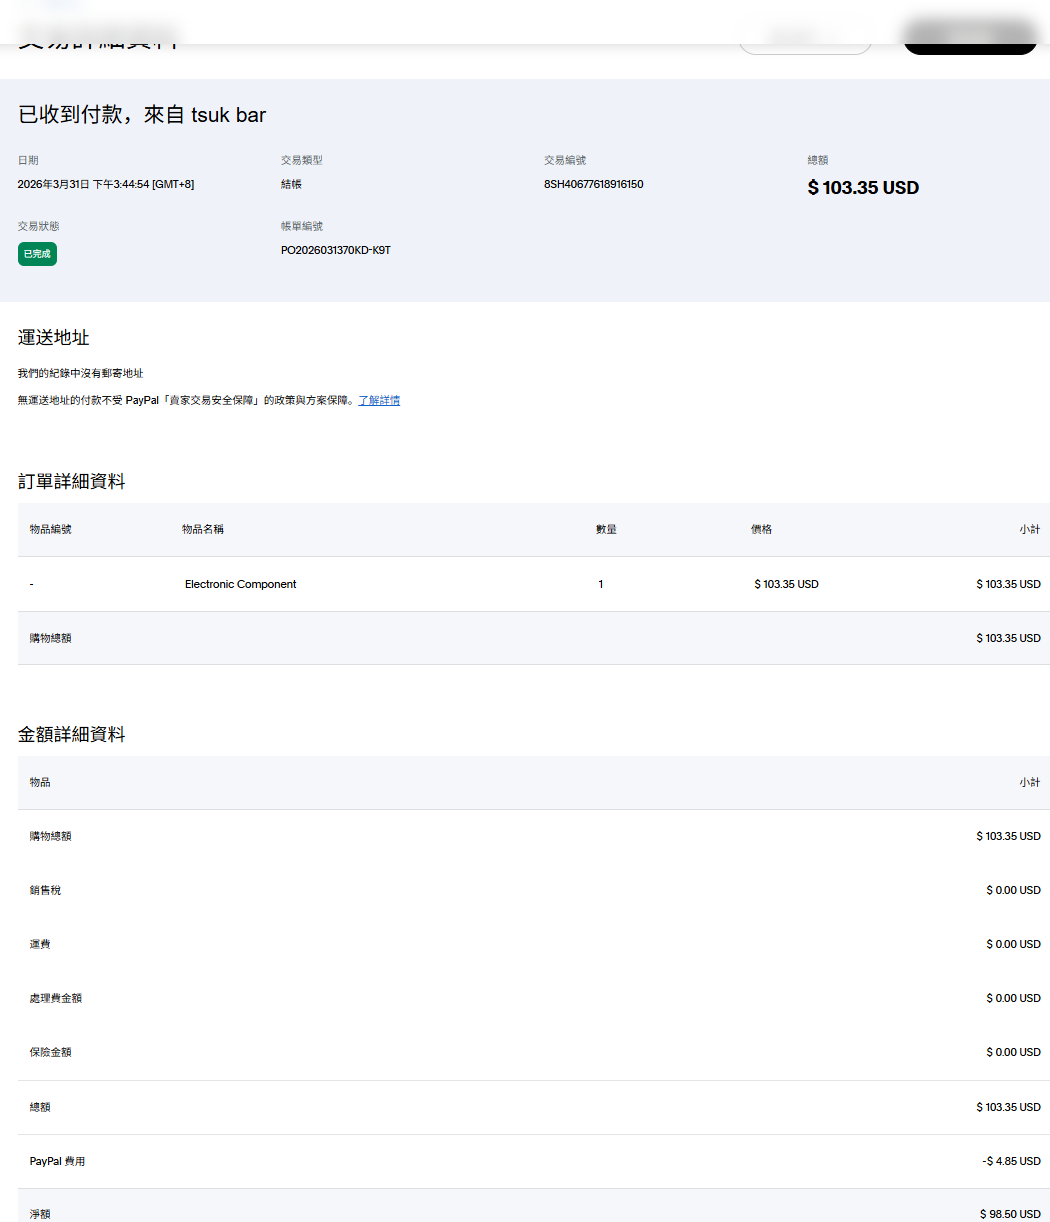The height and width of the screenshot is (1222, 1050).
Task: Click the 物品編號 column header
Action: [50, 529]
